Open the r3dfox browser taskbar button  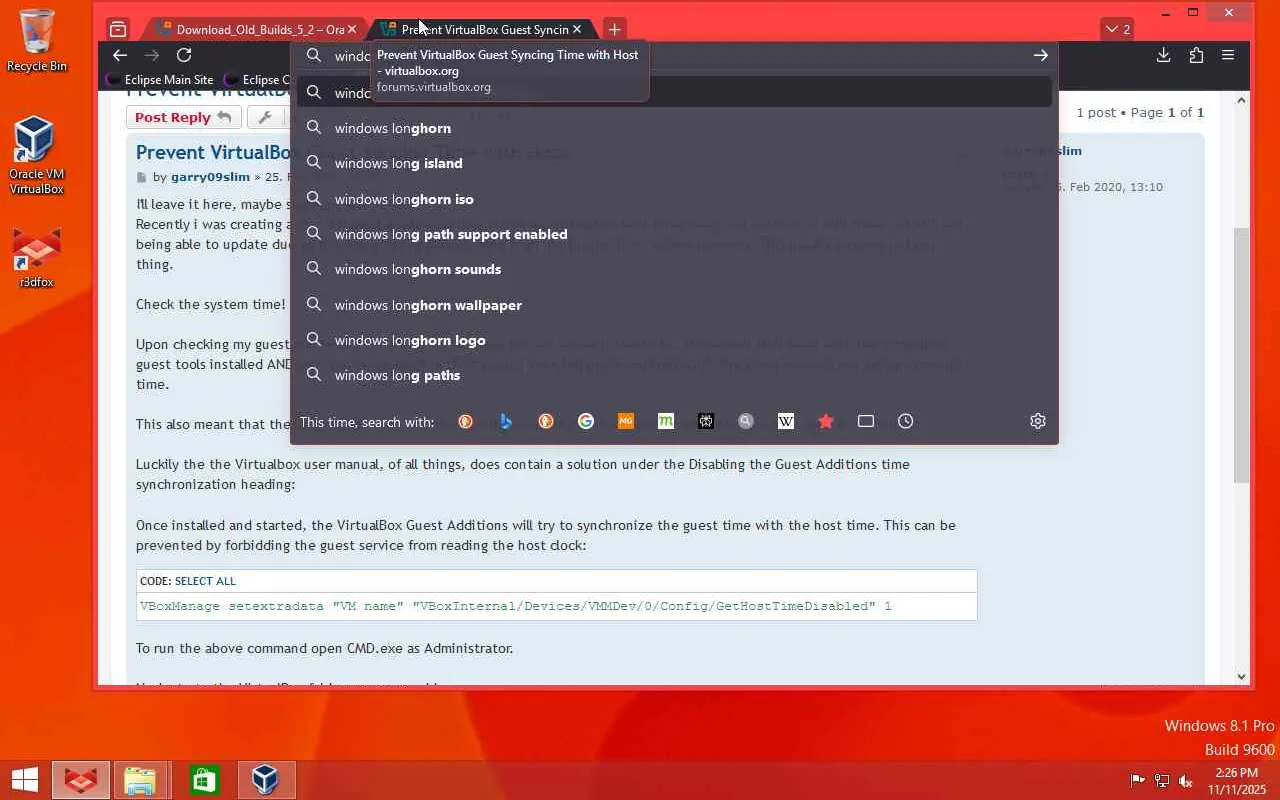(x=81, y=780)
